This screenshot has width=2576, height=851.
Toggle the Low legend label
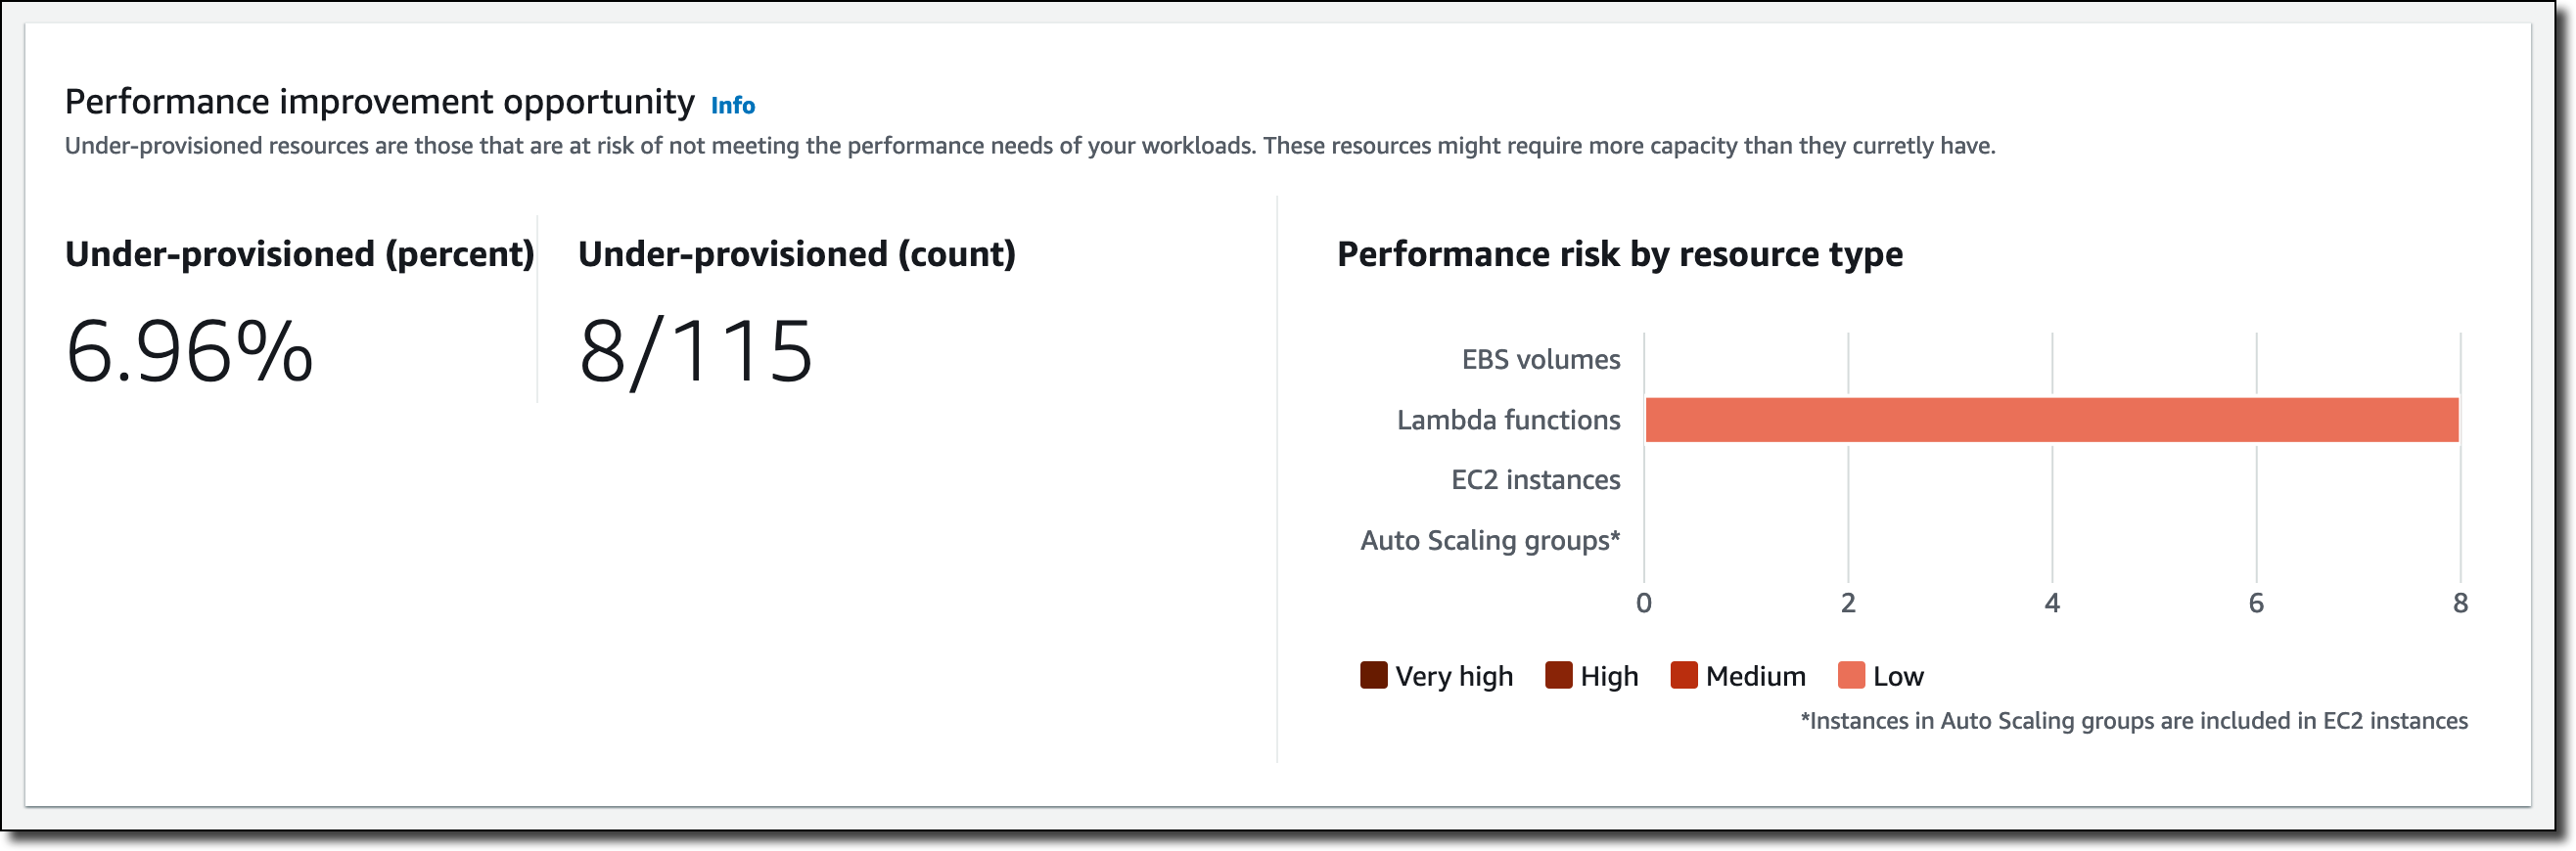click(1897, 676)
